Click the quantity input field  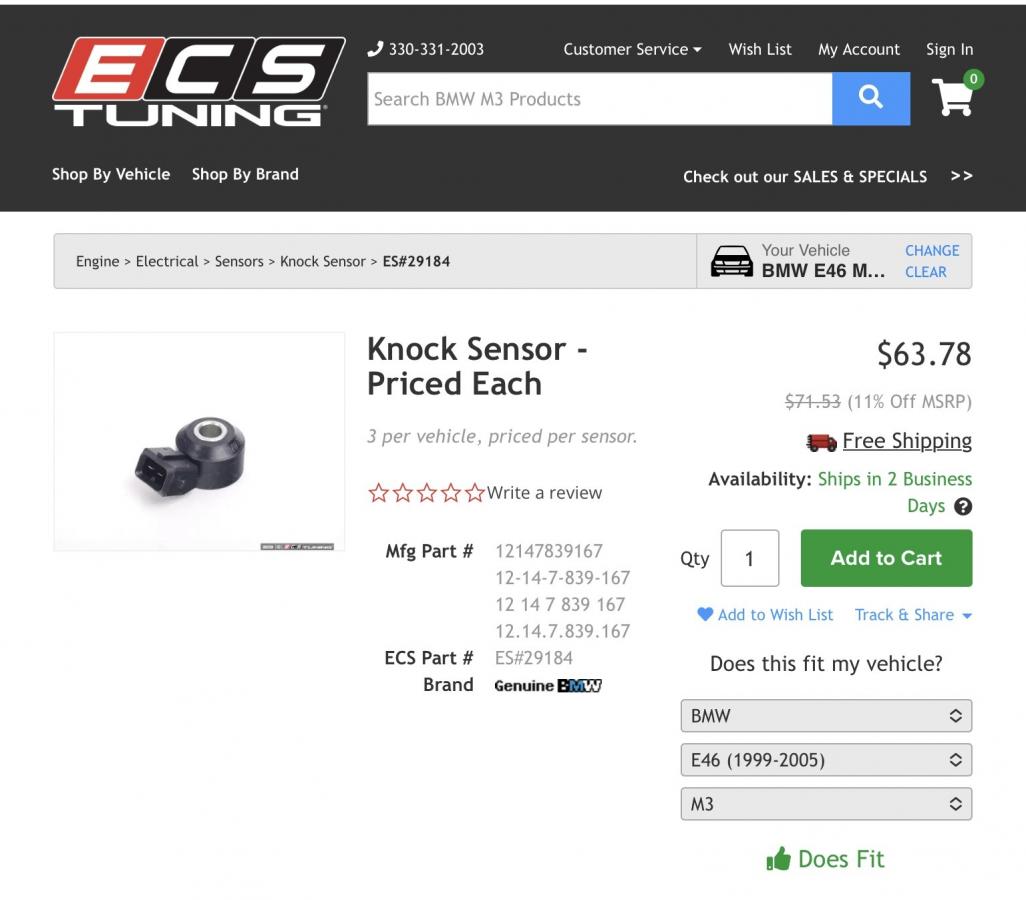[x=749, y=558]
